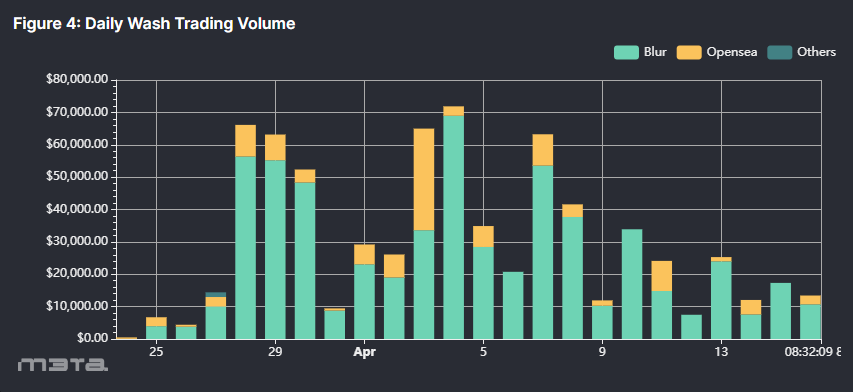Click the '29' x-axis date label
The width and height of the screenshot is (853, 392).
(275, 352)
